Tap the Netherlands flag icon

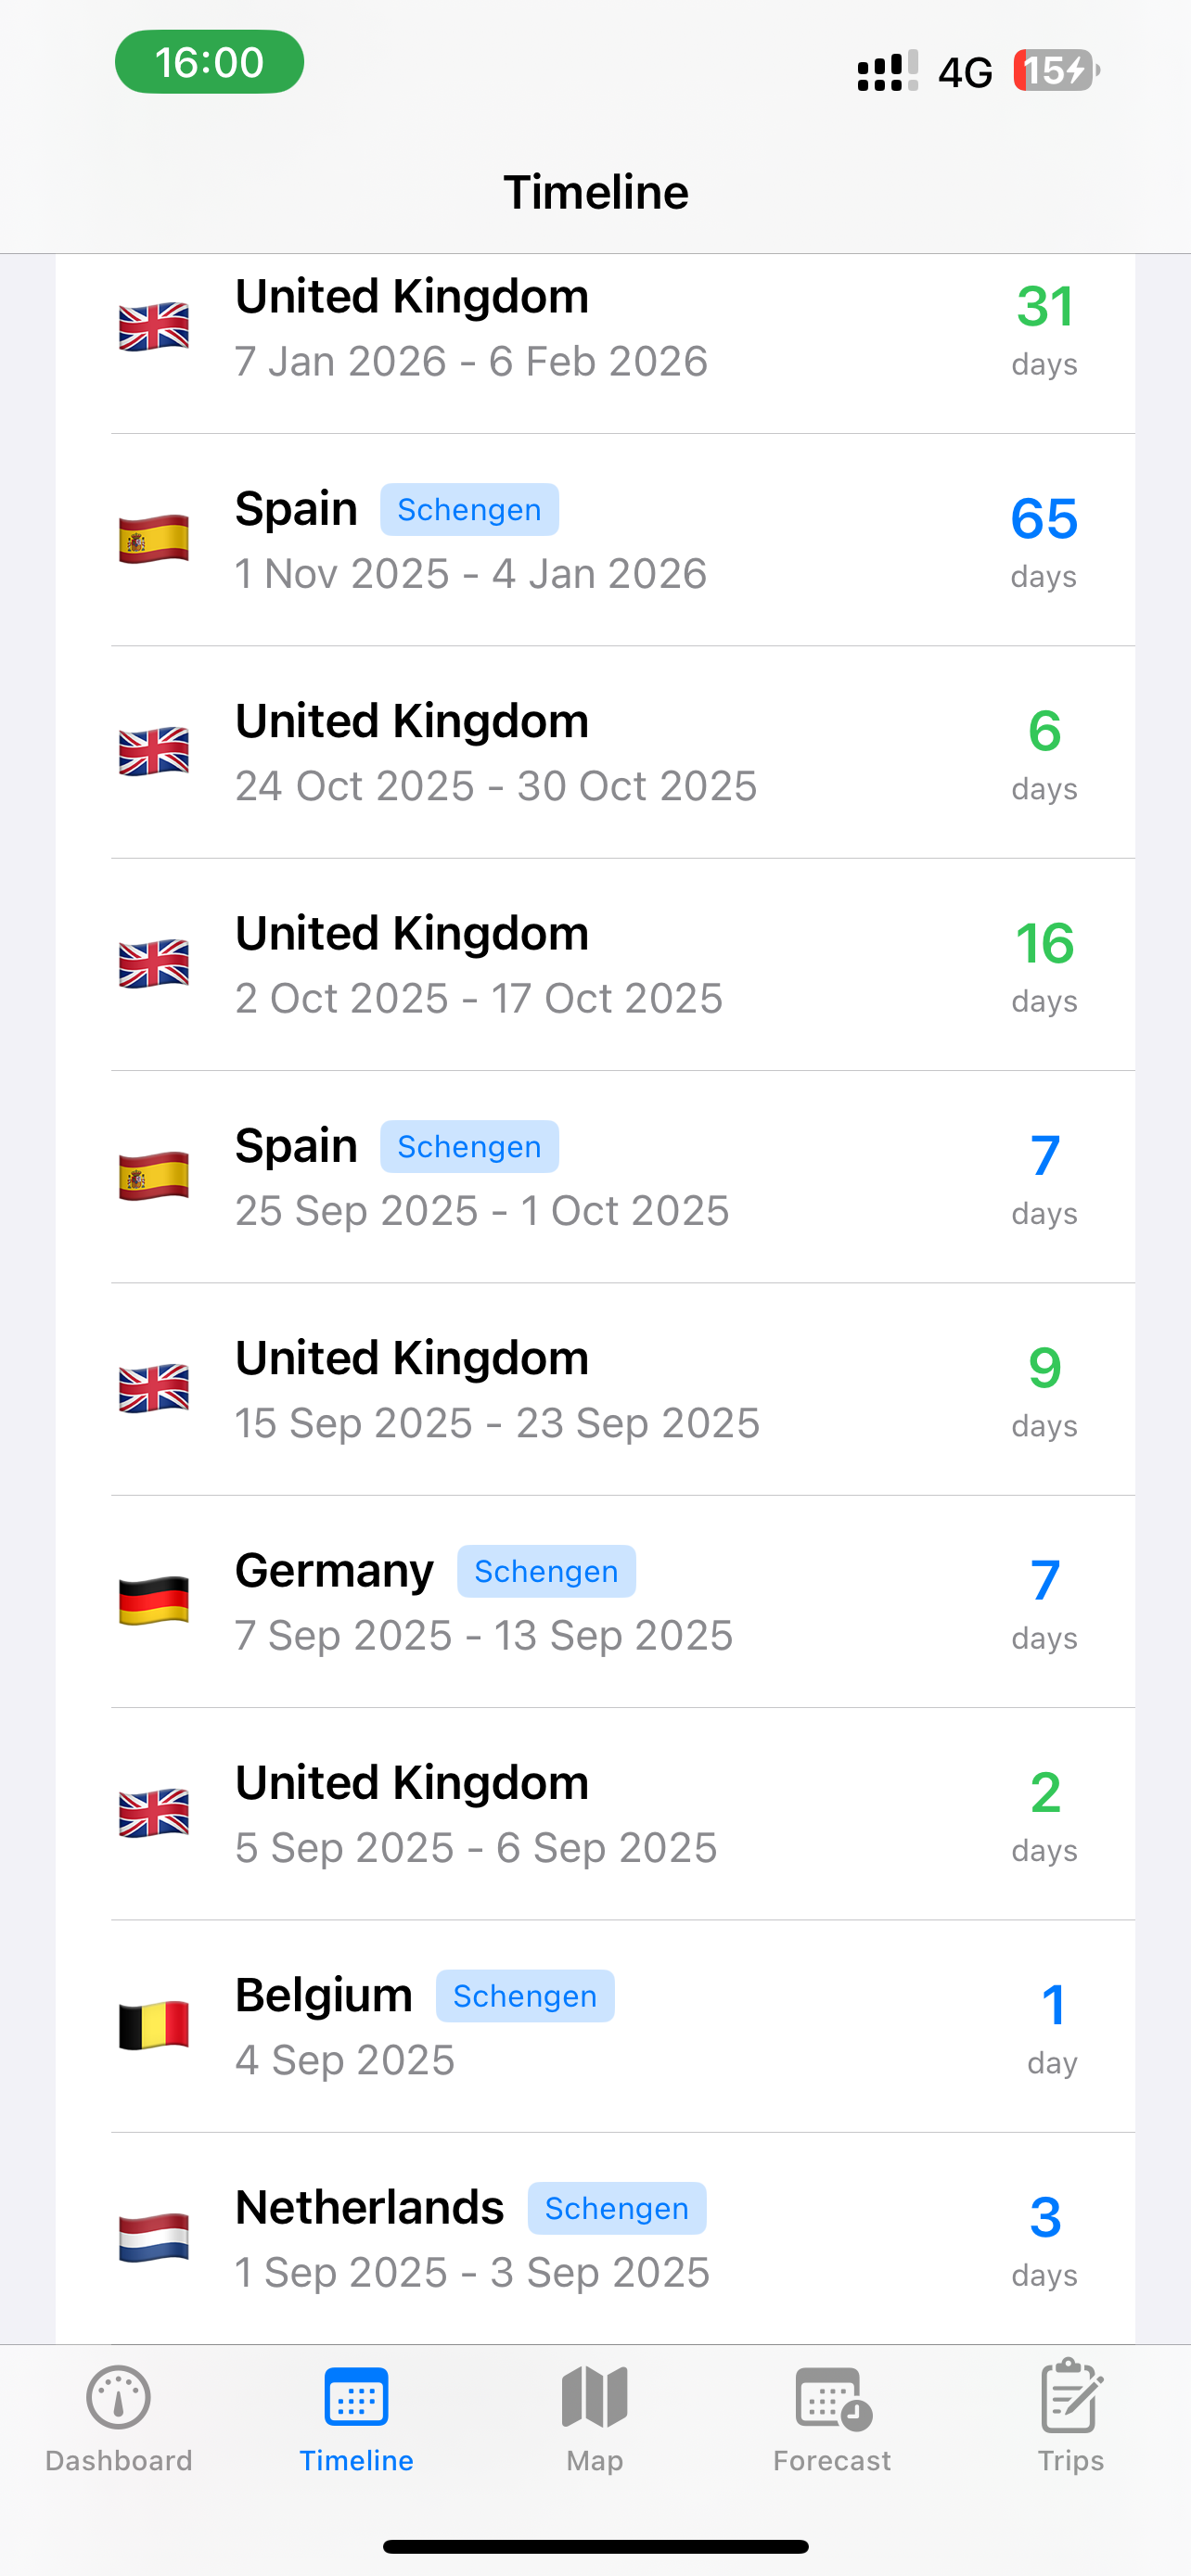(154, 2238)
